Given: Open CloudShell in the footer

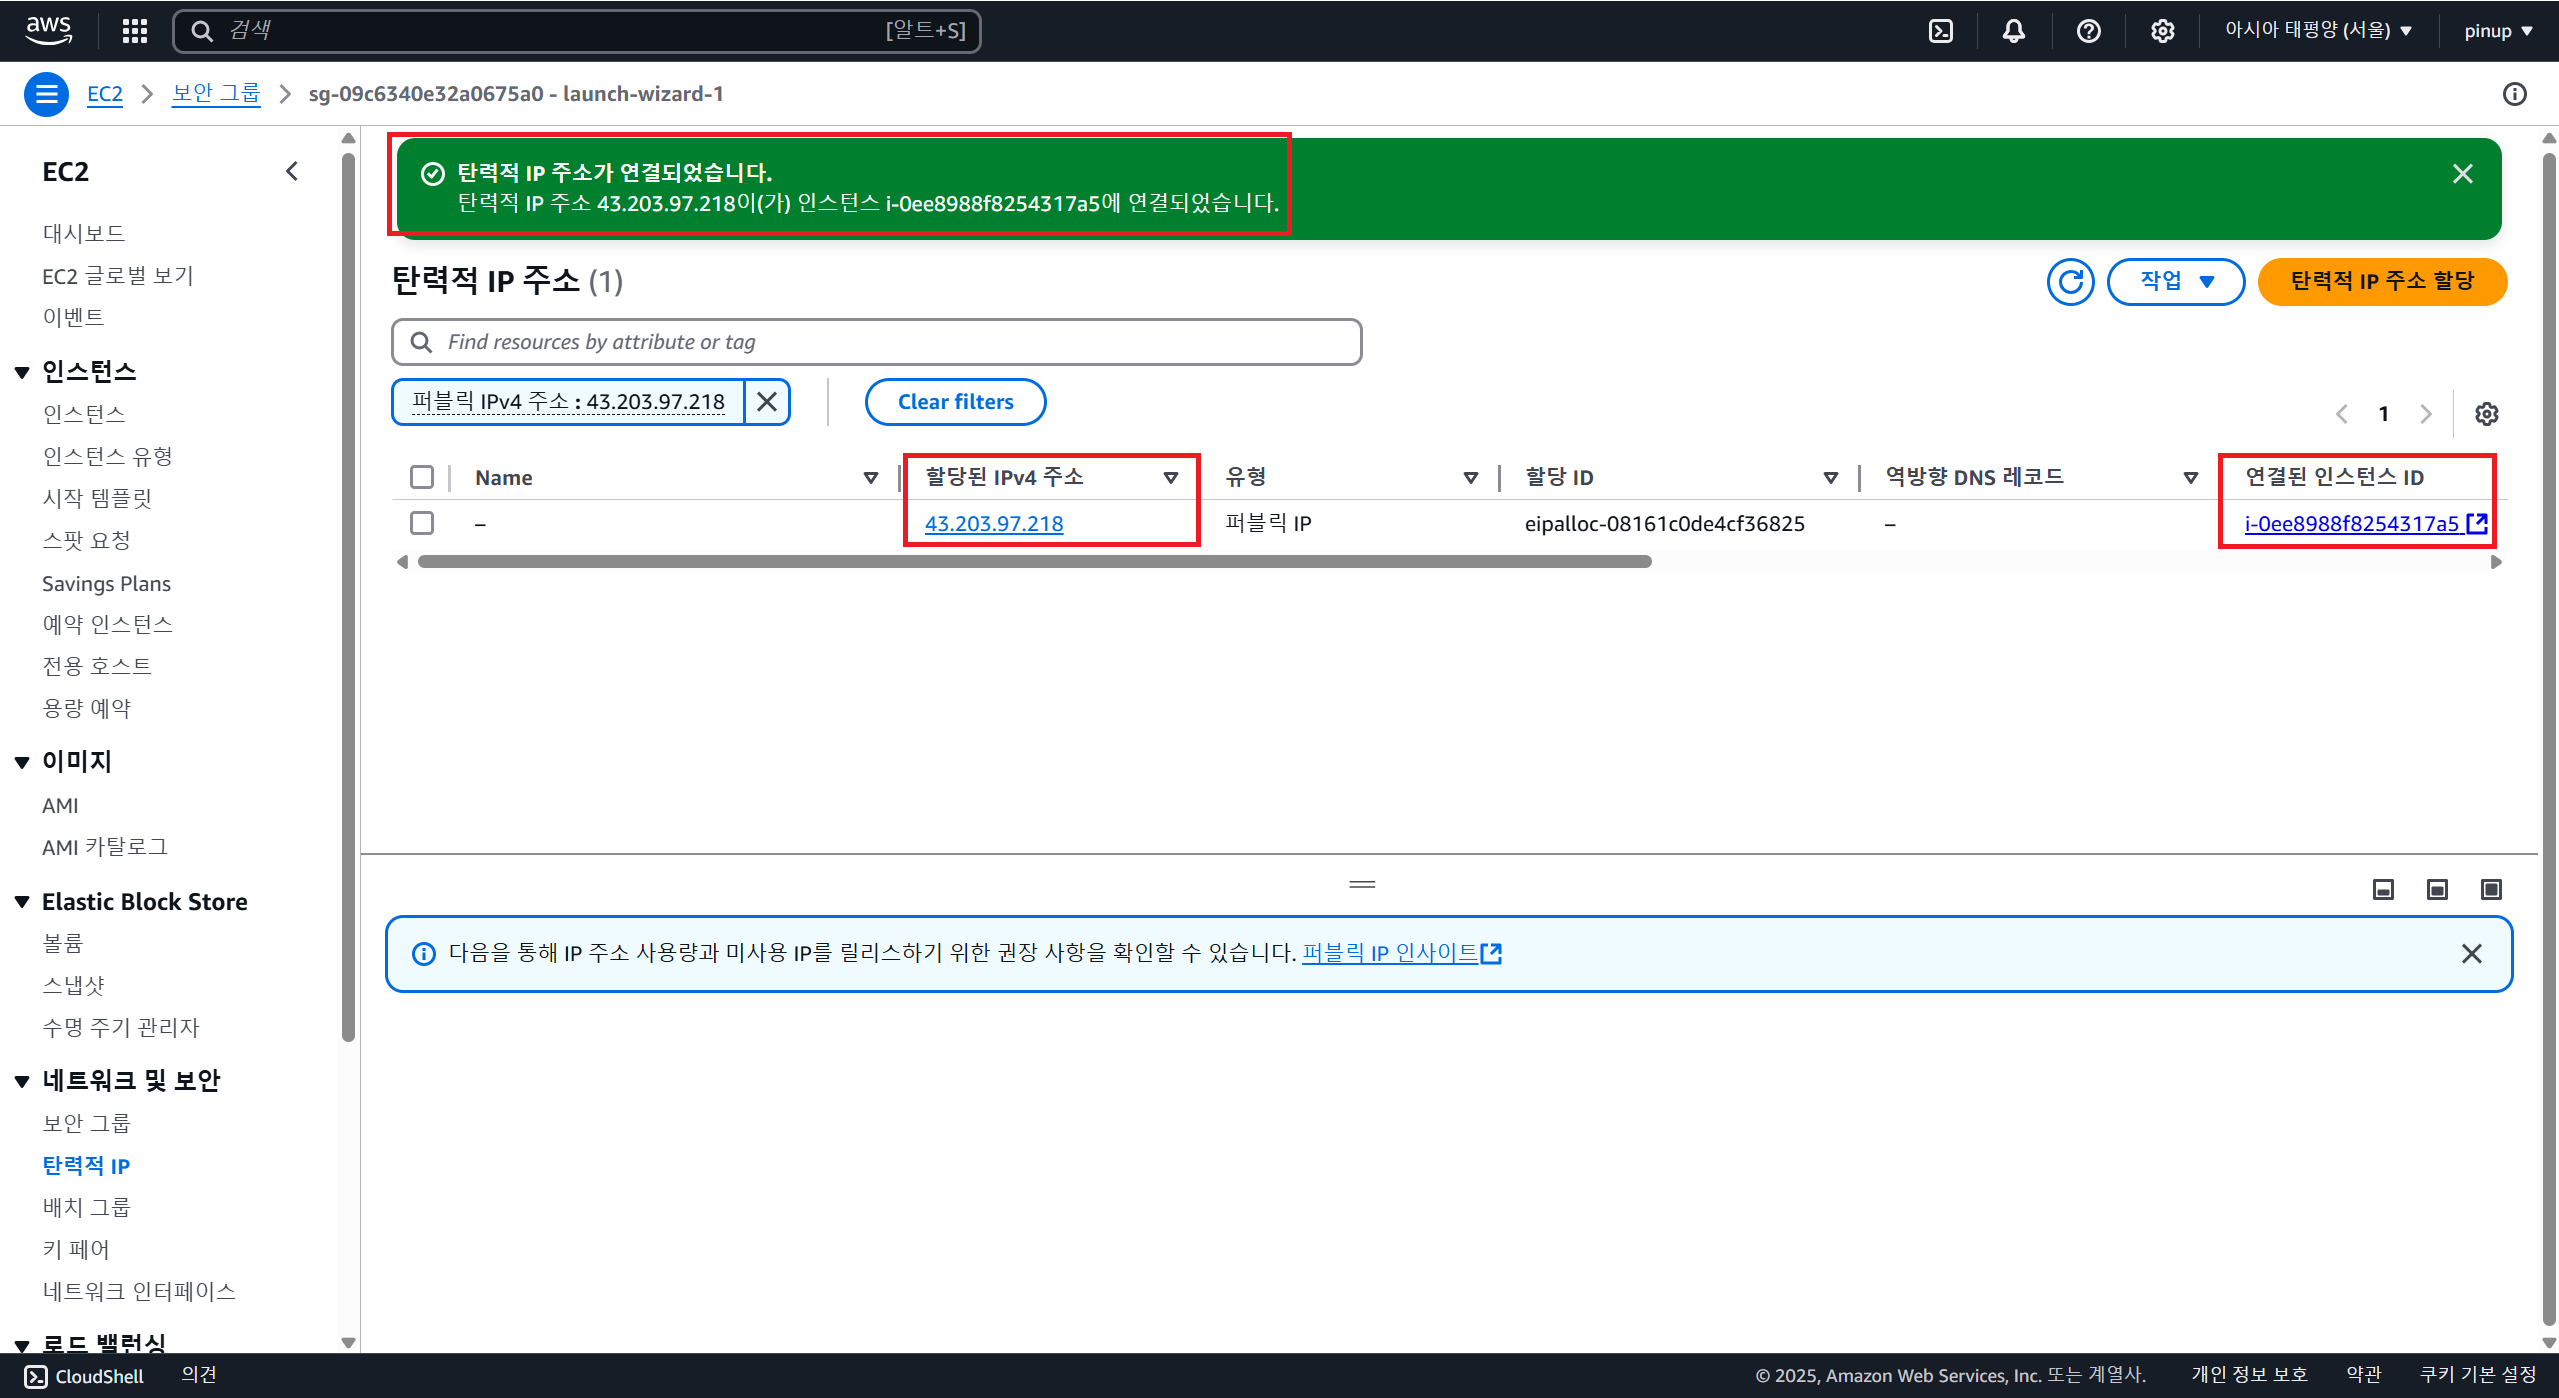Looking at the screenshot, I should click(x=84, y=1376).
